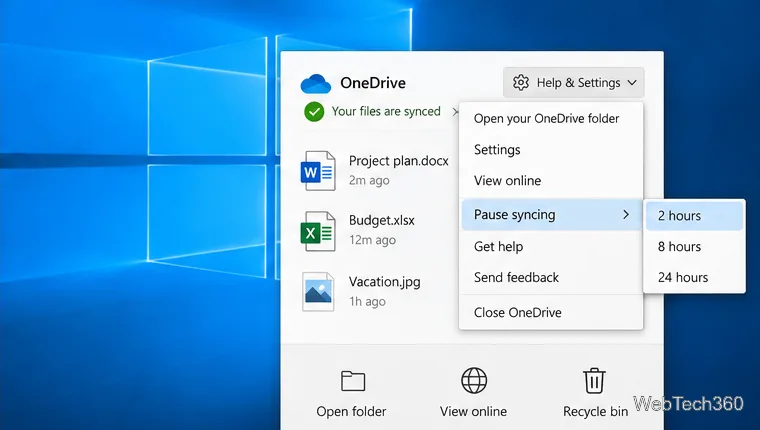
Task: Click the green synced checkmark icon
Action: pos(314,111)
